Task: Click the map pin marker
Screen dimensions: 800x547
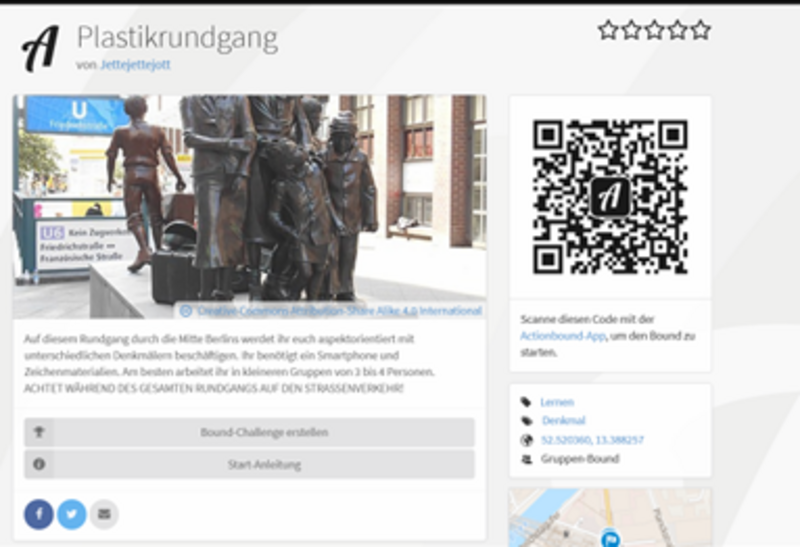Action: point(610,538)
